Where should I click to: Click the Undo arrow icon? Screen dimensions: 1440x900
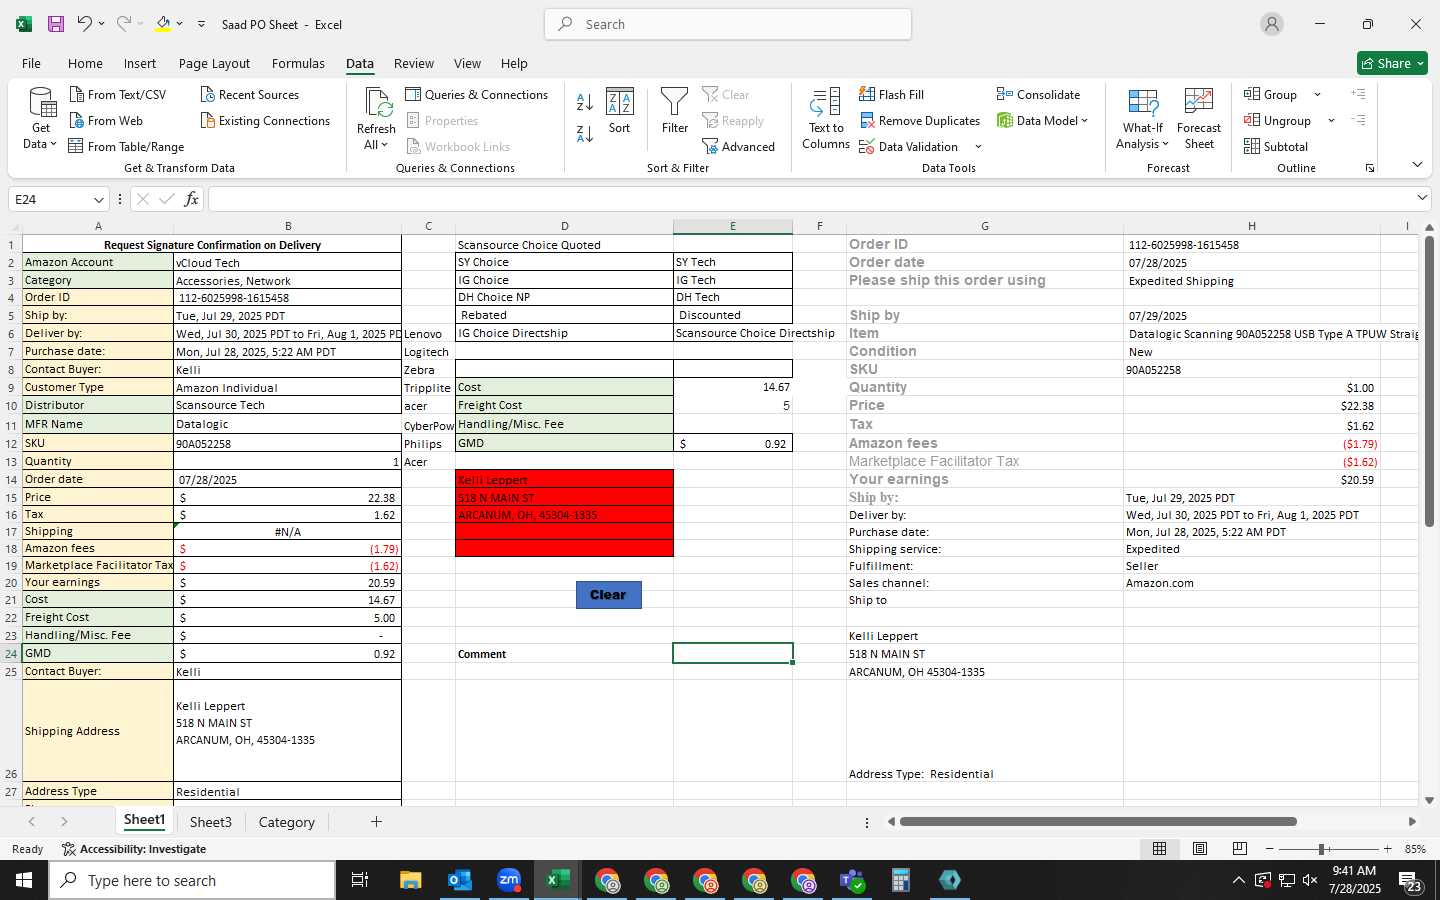point(85,24)
